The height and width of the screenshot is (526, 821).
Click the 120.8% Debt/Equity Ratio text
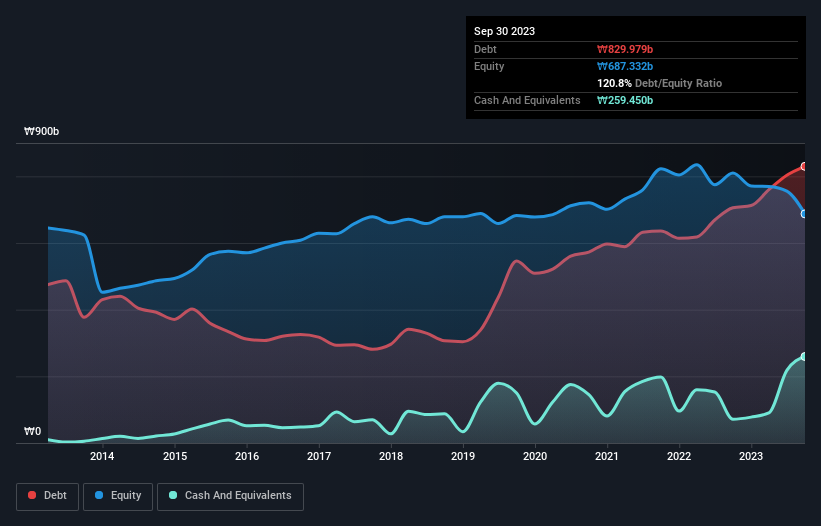pyautogui.click(x=659, y=83)
